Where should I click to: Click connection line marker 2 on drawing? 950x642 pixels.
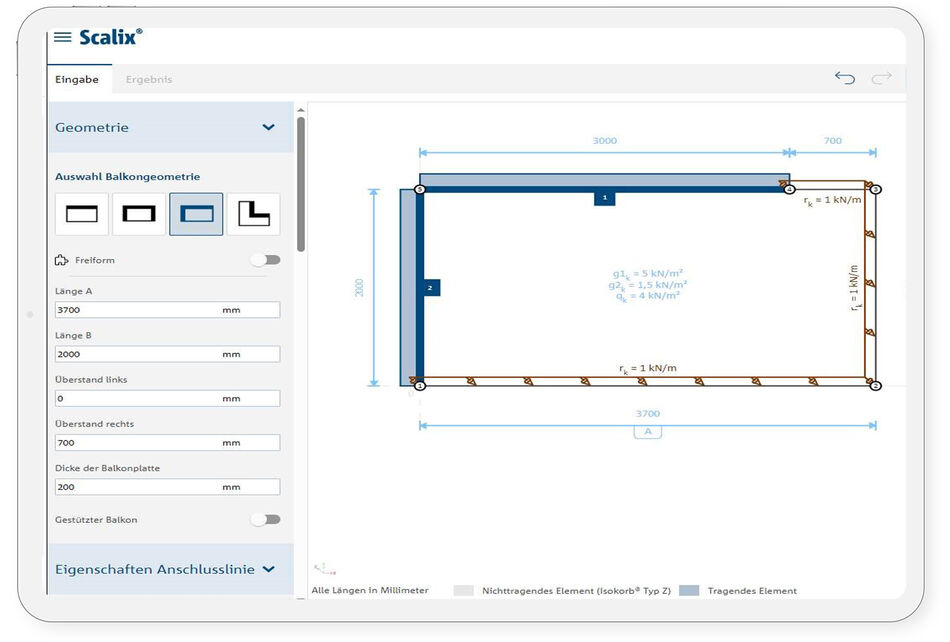point(430,288)
